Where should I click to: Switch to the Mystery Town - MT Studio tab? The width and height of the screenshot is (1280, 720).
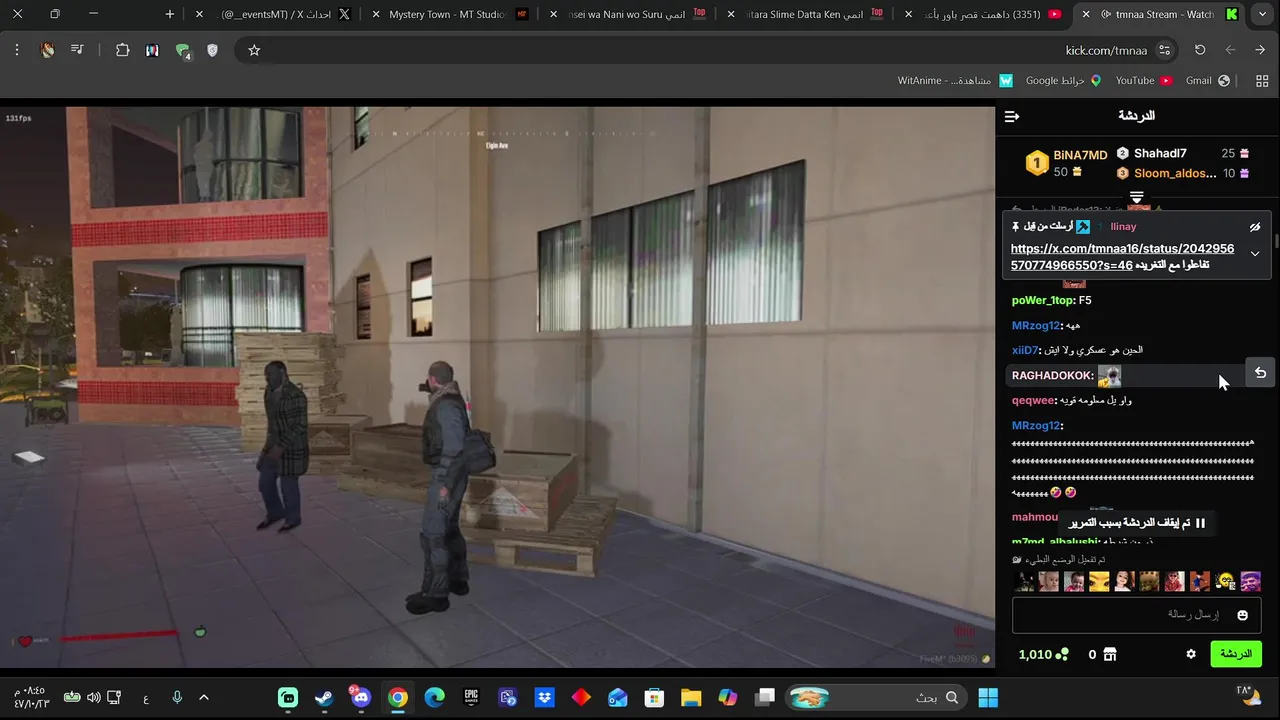[450, 14]
